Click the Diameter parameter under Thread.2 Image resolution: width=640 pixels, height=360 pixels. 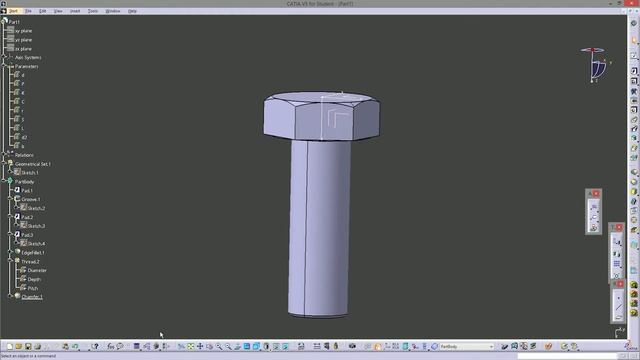click(x=37, y=271)
